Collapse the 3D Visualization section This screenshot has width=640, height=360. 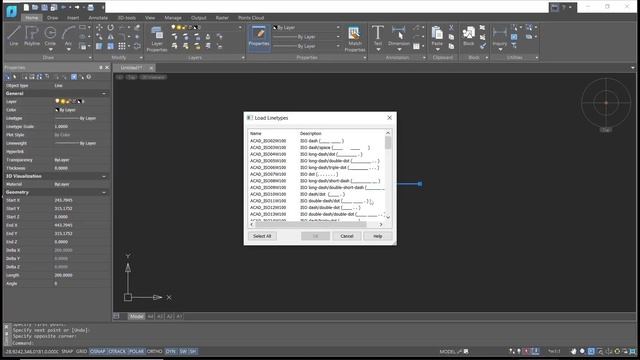[x=104, y=176]
